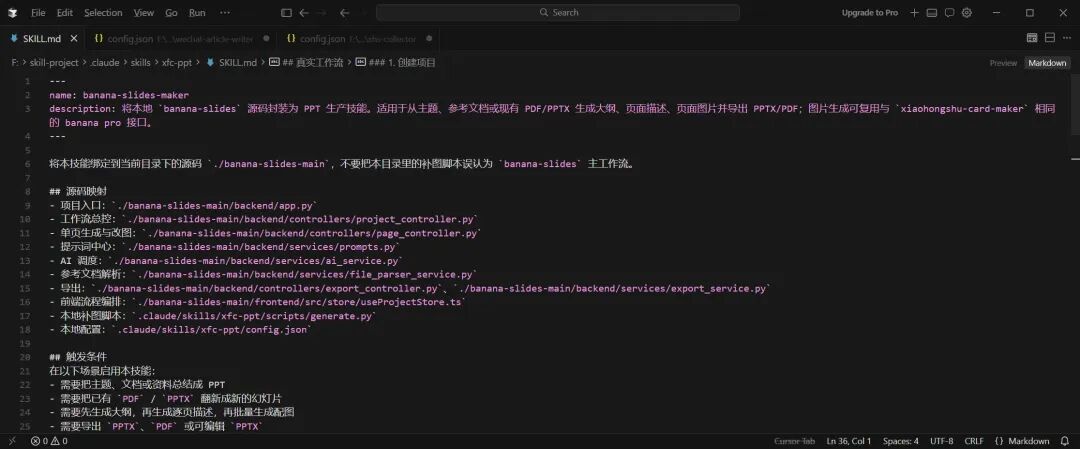Screen dimensions: 1080x449
Task: Open the Edit menu
Action: [x=65, y=12]
